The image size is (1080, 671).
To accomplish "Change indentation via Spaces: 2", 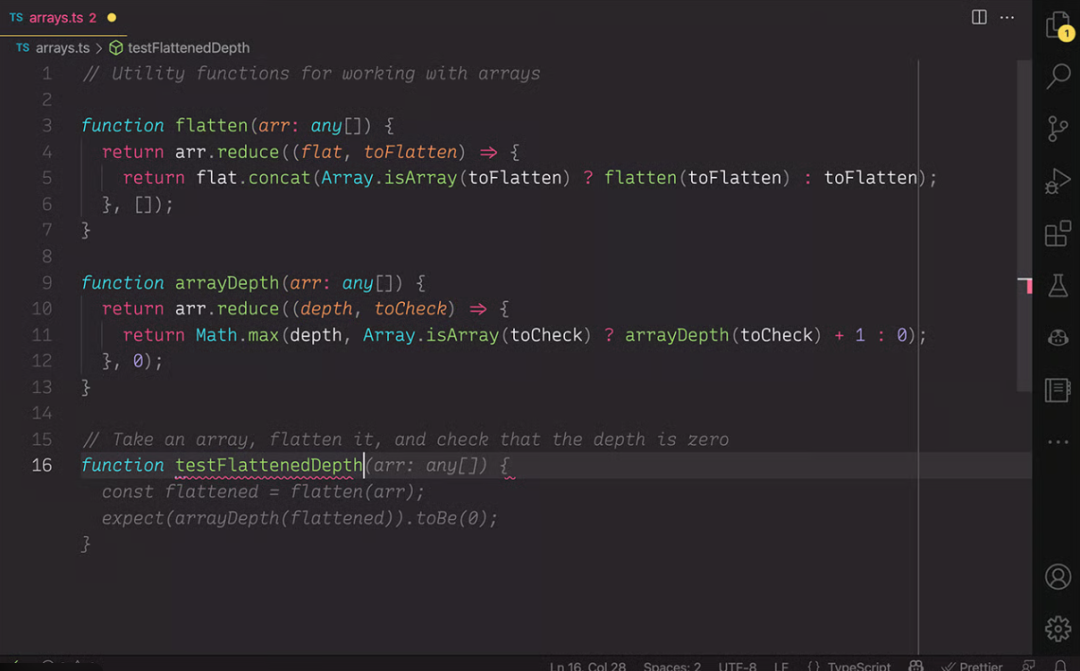I will pos(672,666).
